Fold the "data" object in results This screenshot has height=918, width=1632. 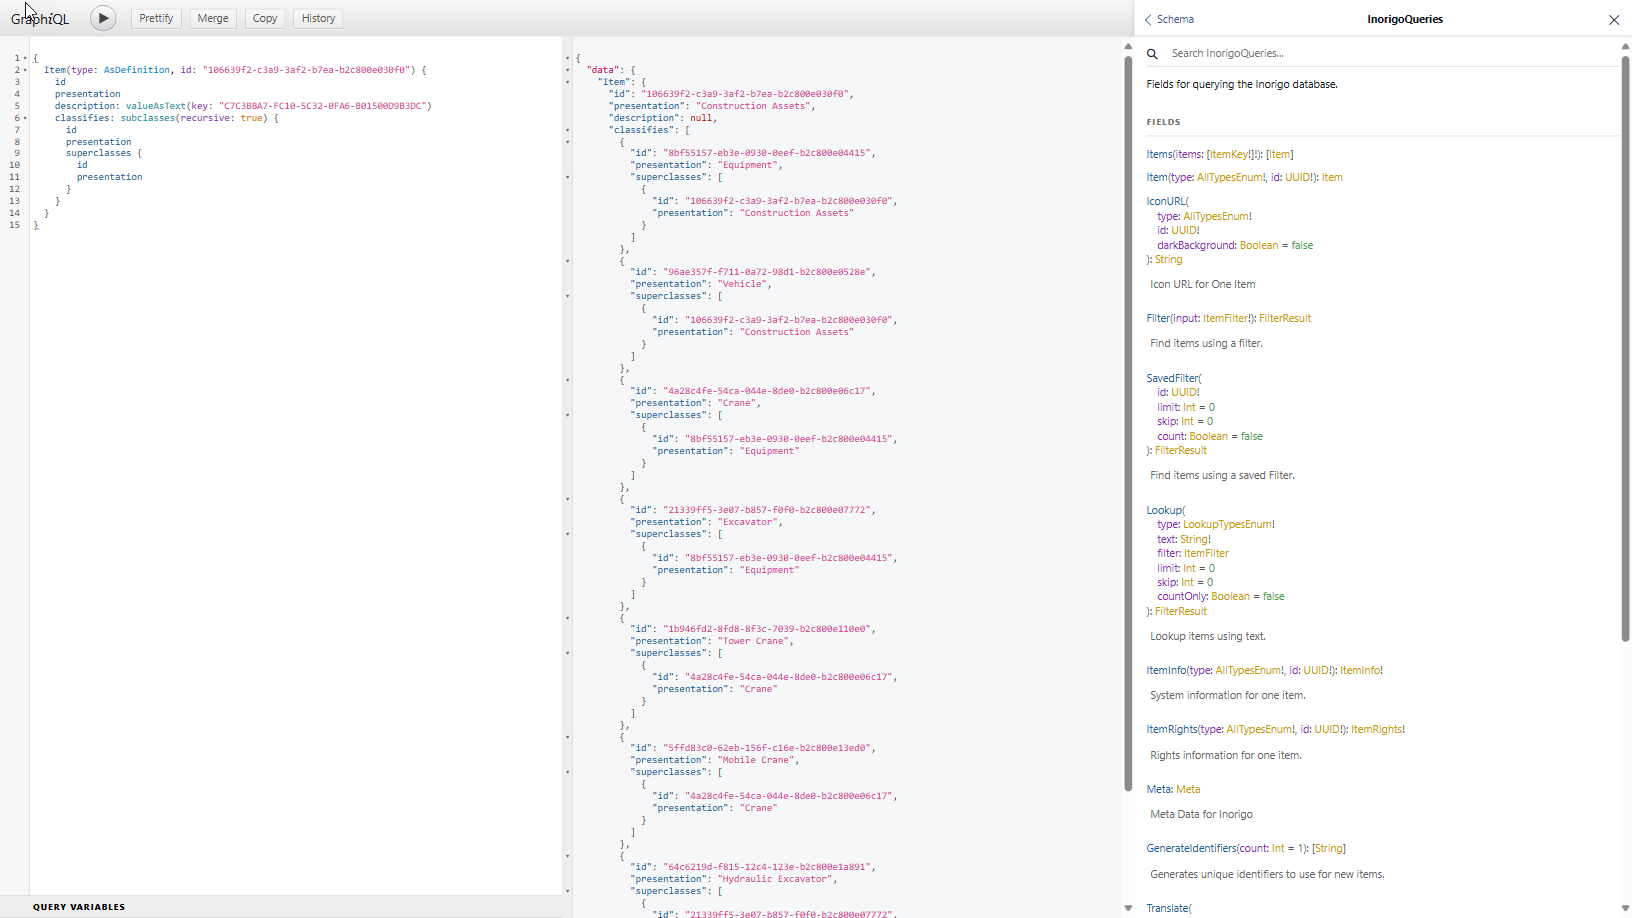coord(568,70)
